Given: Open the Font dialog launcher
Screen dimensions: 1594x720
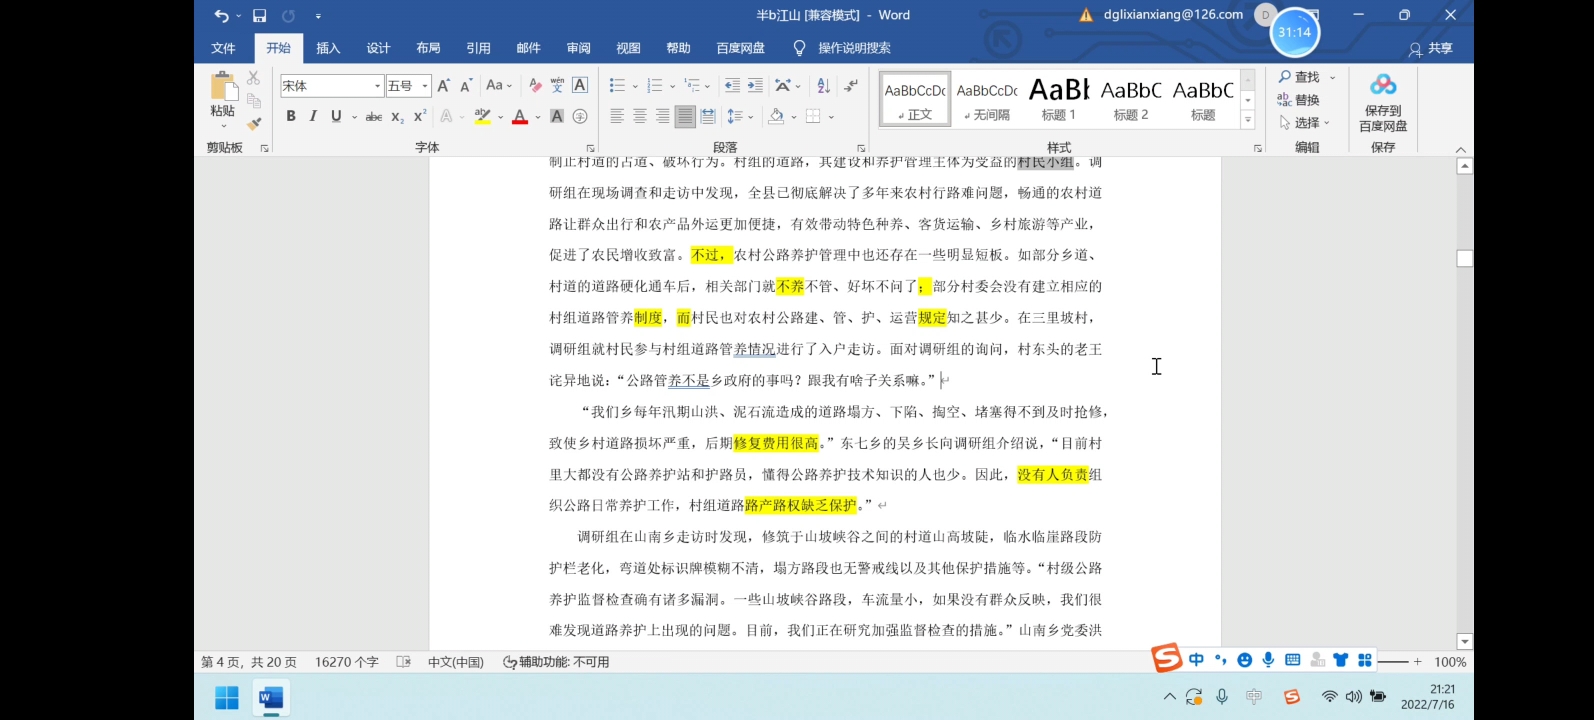Looking at the screenshot, I should pos(592,148).
